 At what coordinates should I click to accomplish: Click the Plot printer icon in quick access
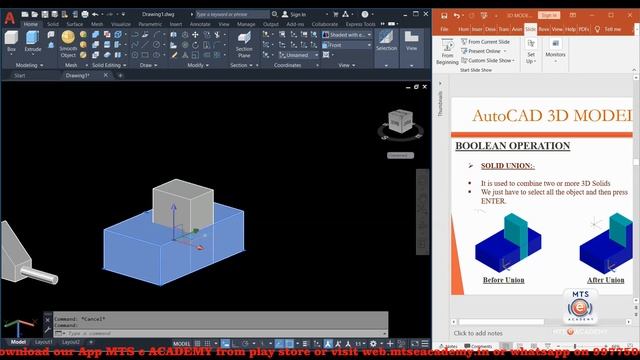tap(85, 14)
